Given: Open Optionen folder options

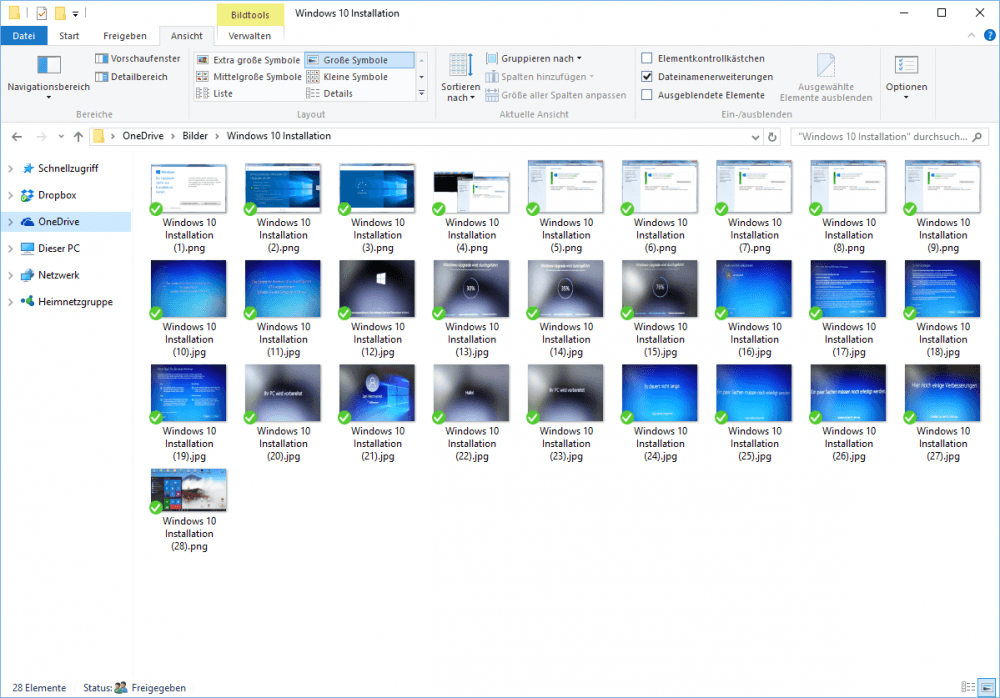Looking at the screenshot, I should point(906,77).
